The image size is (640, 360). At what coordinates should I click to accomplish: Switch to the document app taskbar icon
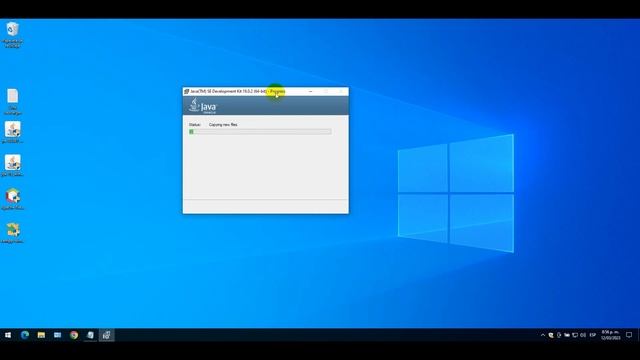(90, 335)
